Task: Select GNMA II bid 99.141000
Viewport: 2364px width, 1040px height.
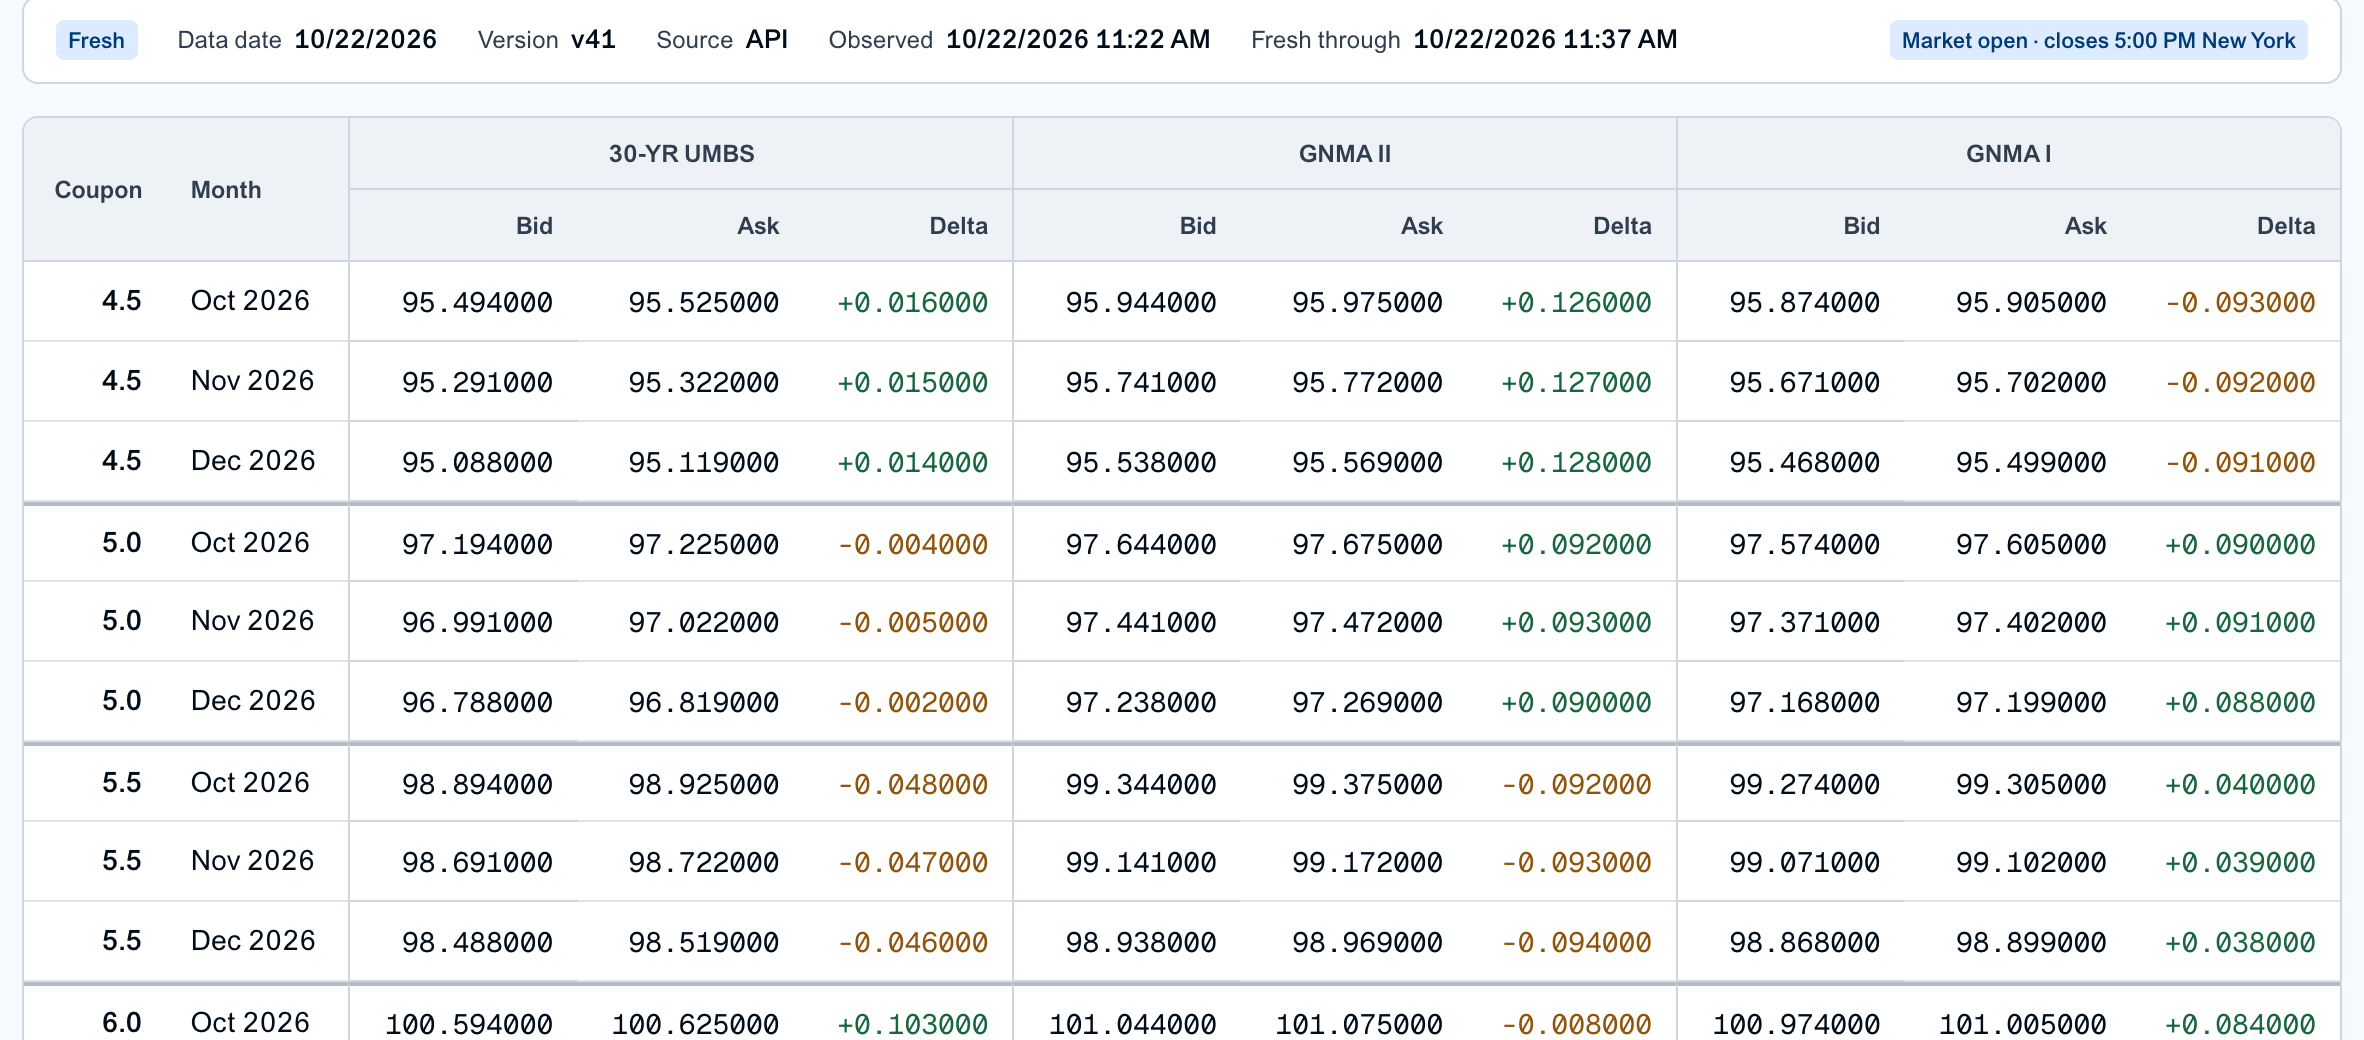Action: (1141, 862)
